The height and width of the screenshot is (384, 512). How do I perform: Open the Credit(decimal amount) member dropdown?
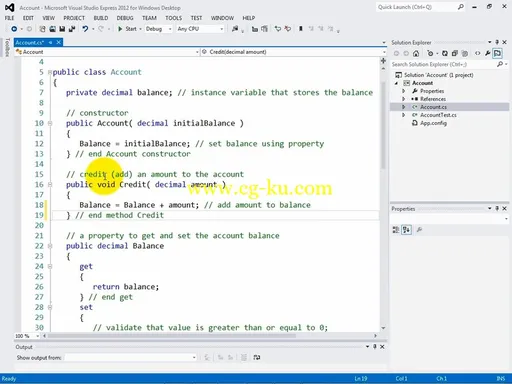point(293,52)
